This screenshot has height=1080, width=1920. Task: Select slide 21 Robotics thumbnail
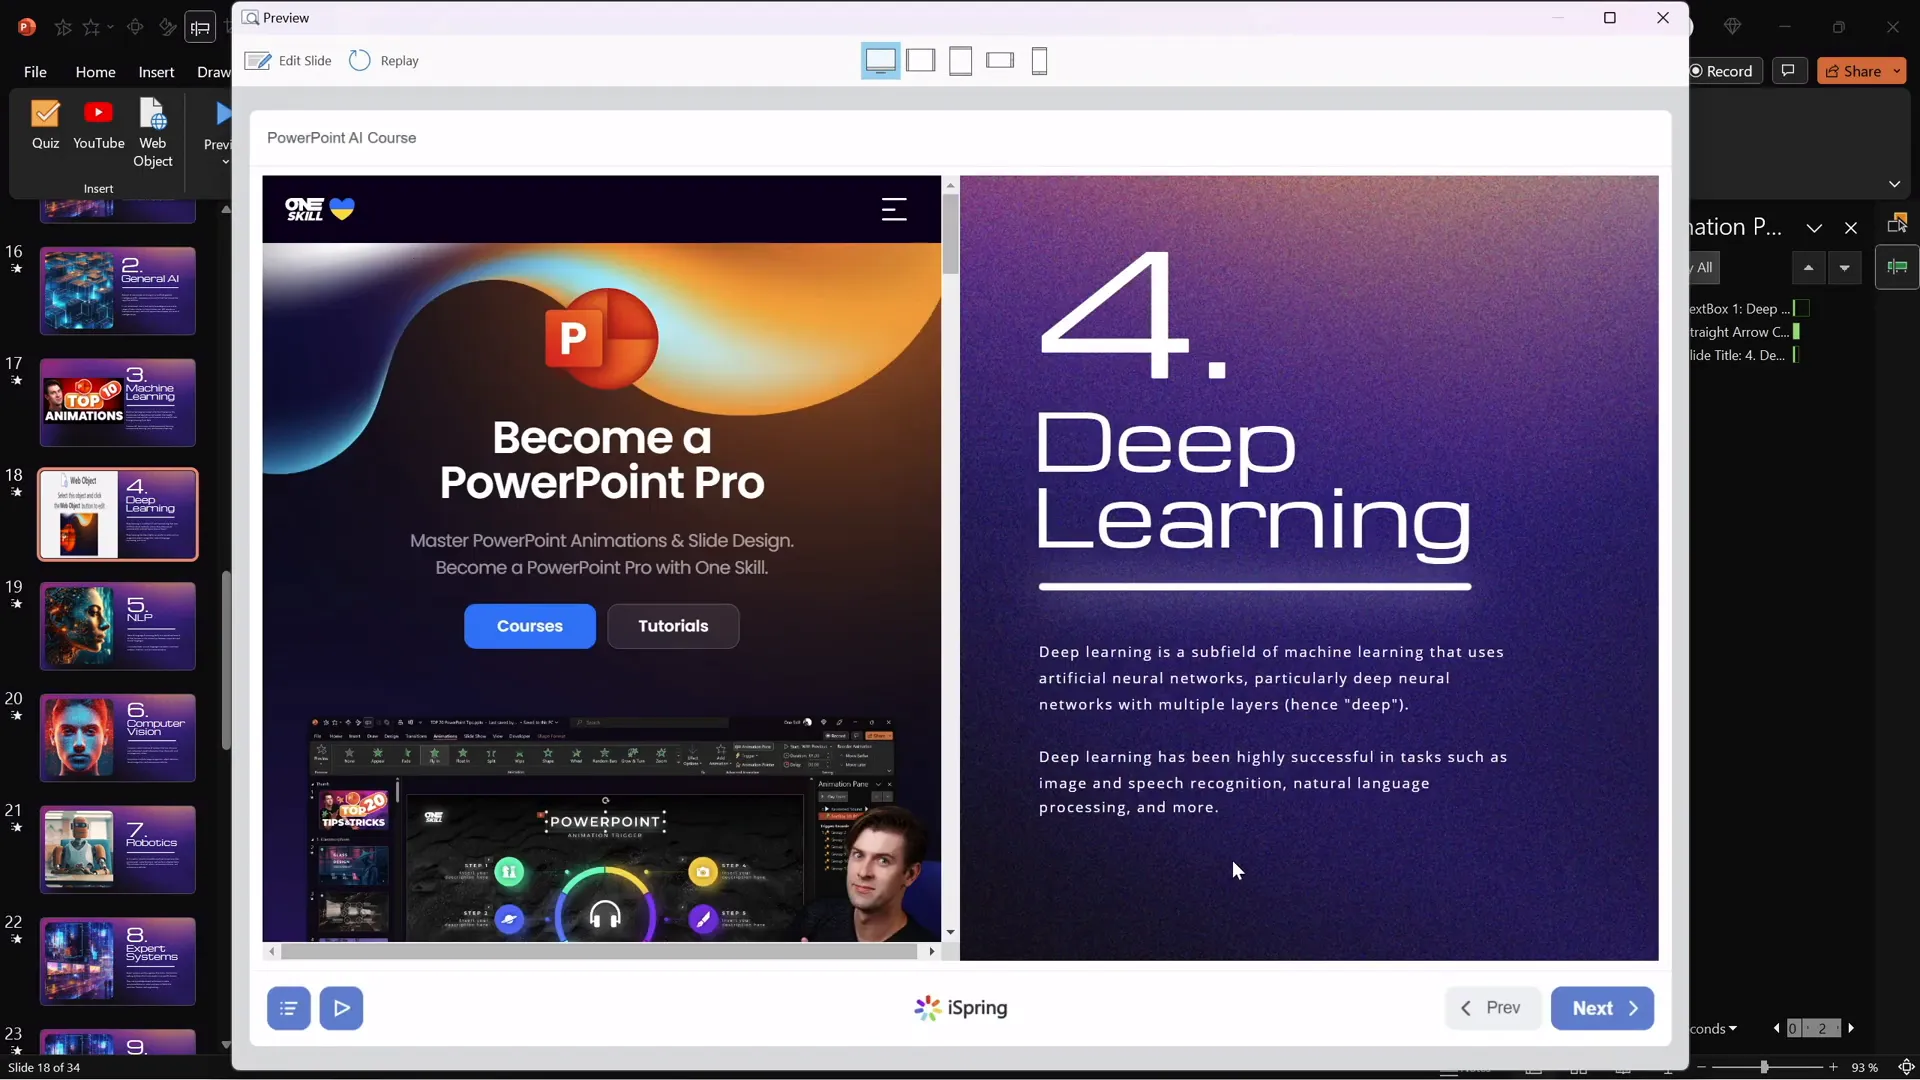tap(118, 850)
